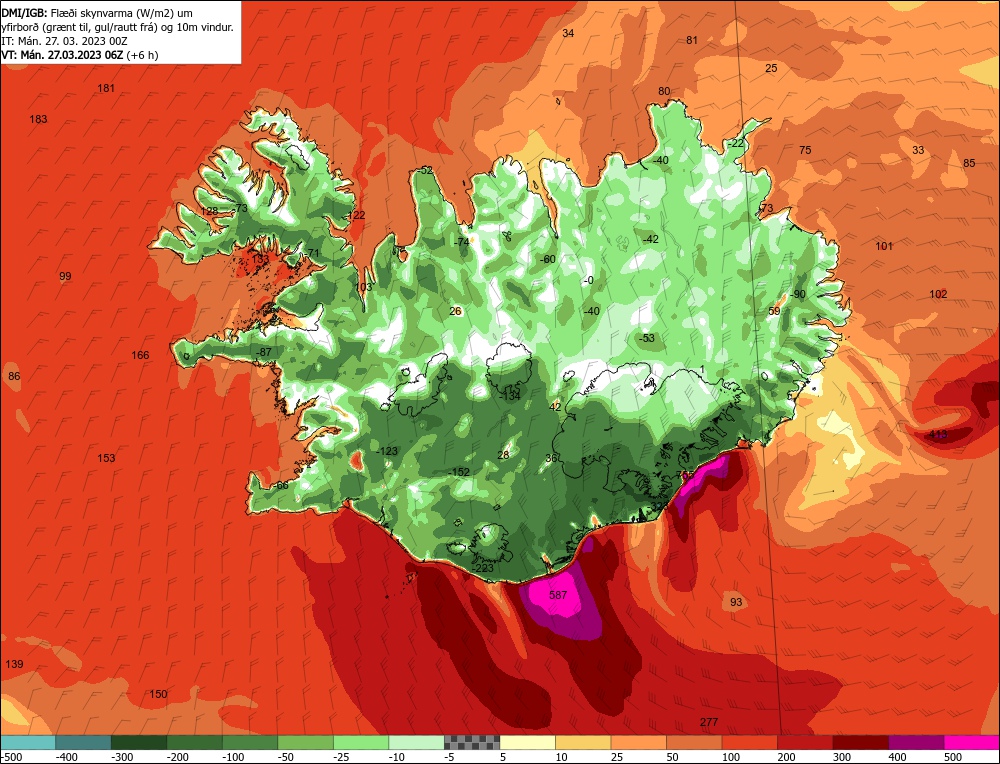Click the 166 value west of Iceland

pyautogui.click(x=140, y=355)
